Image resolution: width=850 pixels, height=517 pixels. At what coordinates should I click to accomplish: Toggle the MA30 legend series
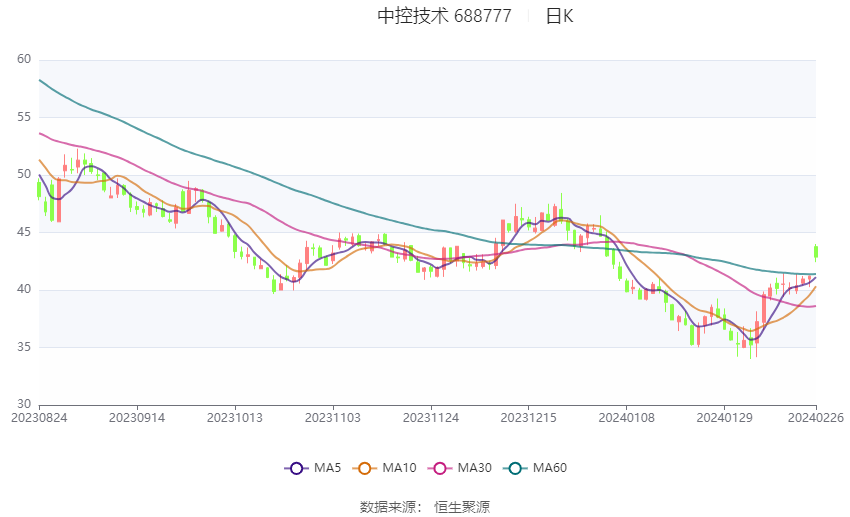[460, 468]
